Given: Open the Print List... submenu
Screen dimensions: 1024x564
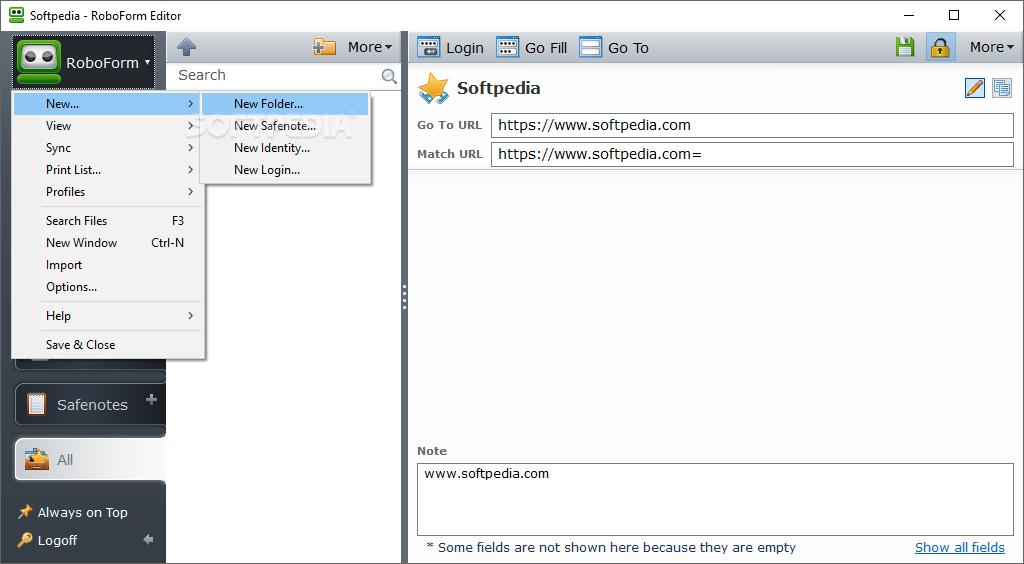Looking at the screenshot, I should (108, 170).
